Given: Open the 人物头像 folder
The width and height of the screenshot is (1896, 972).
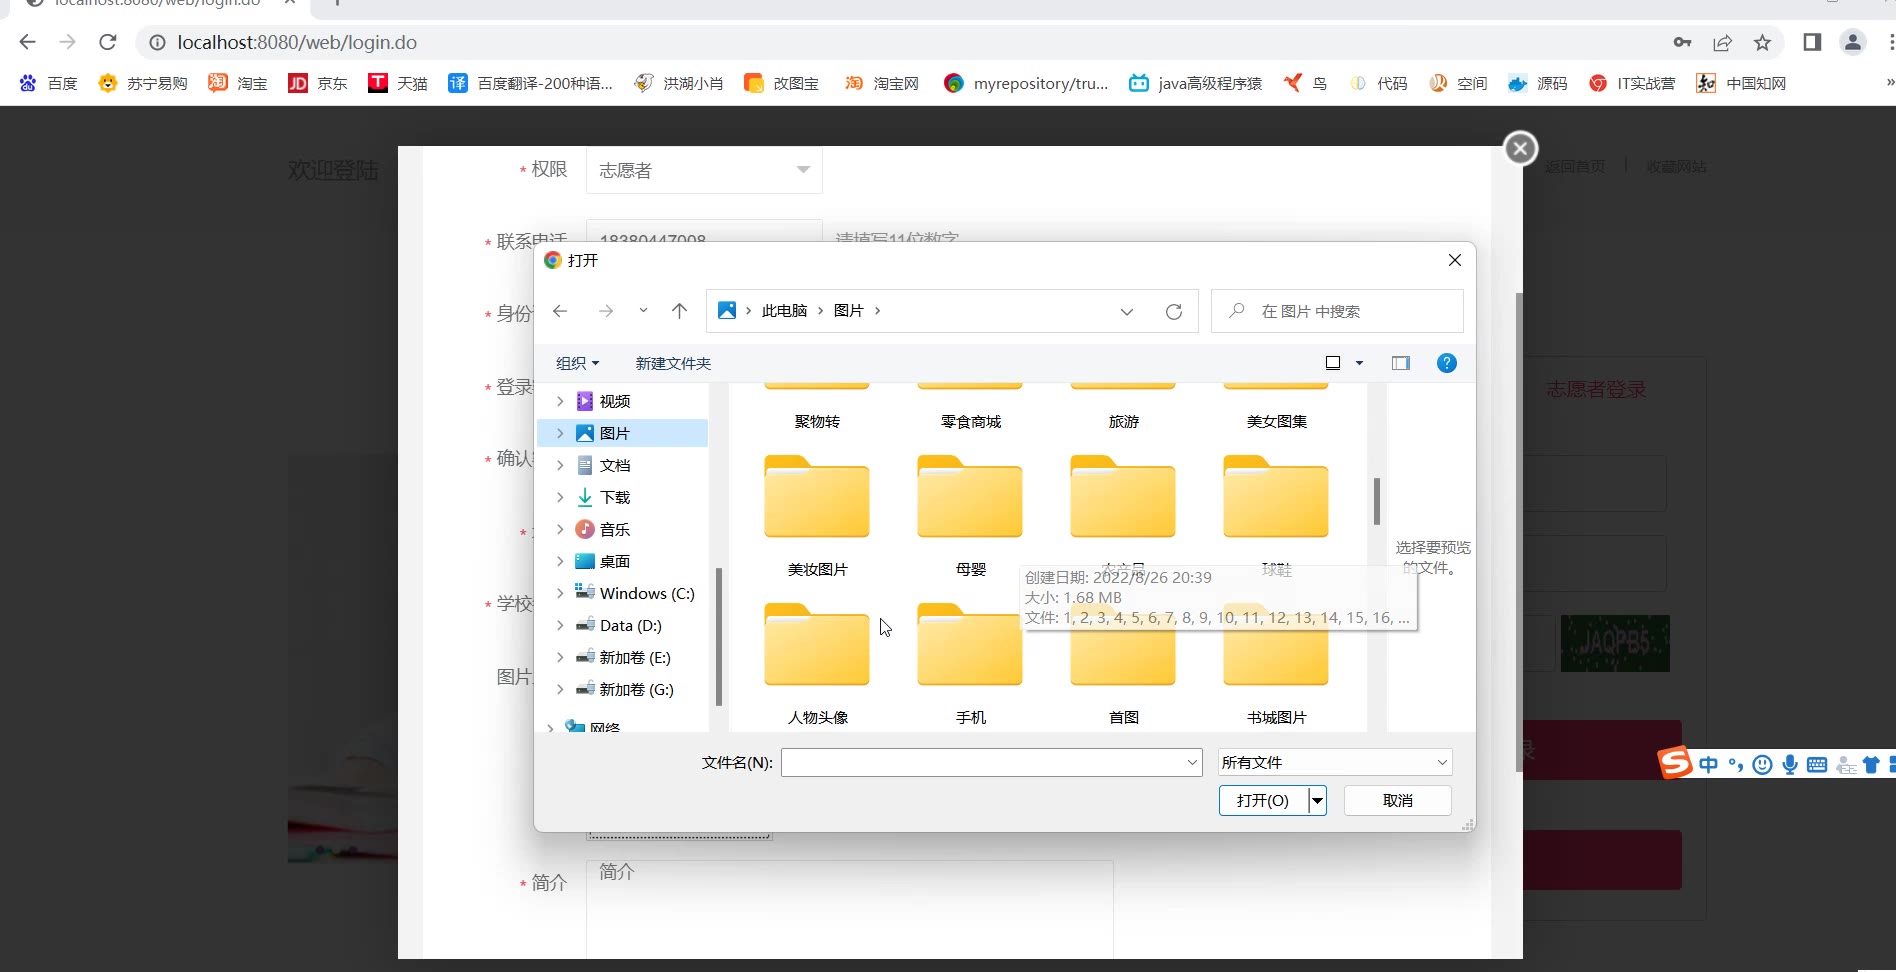Looking at the screenshot, I should [x=817, y=647].
